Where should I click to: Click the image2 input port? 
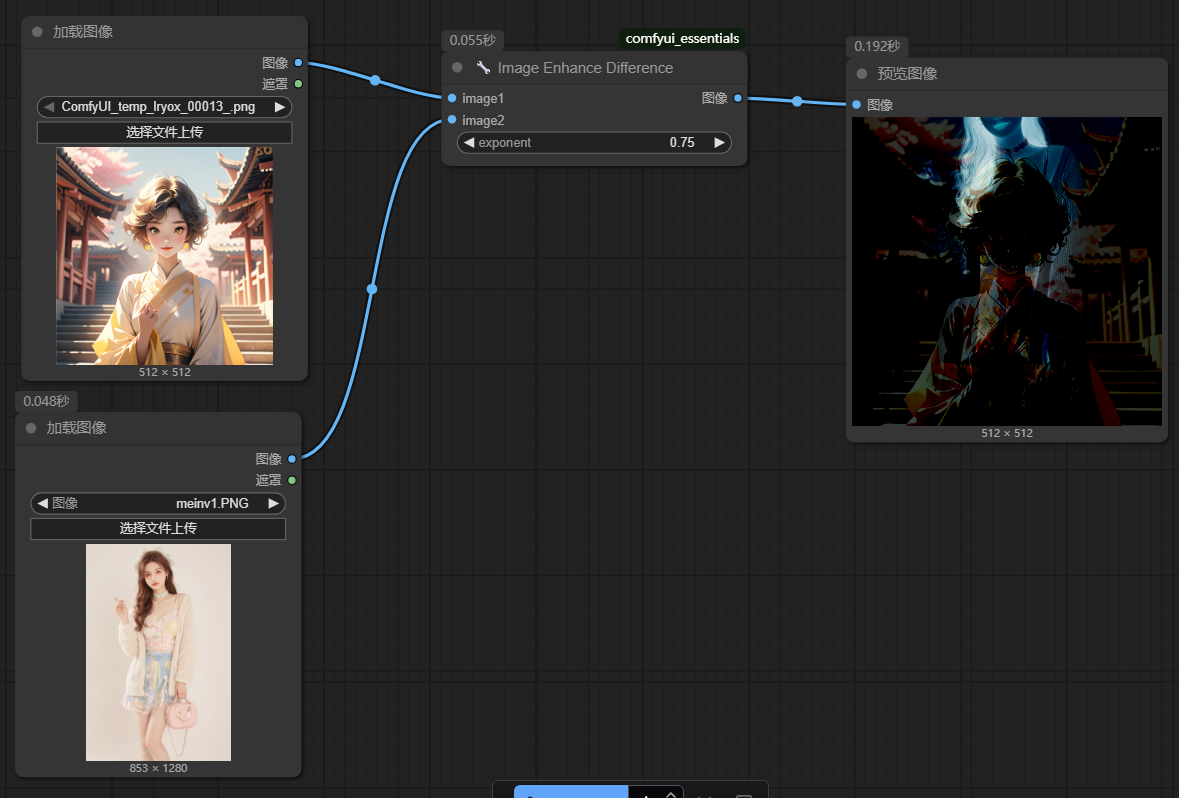pos(453,120)
